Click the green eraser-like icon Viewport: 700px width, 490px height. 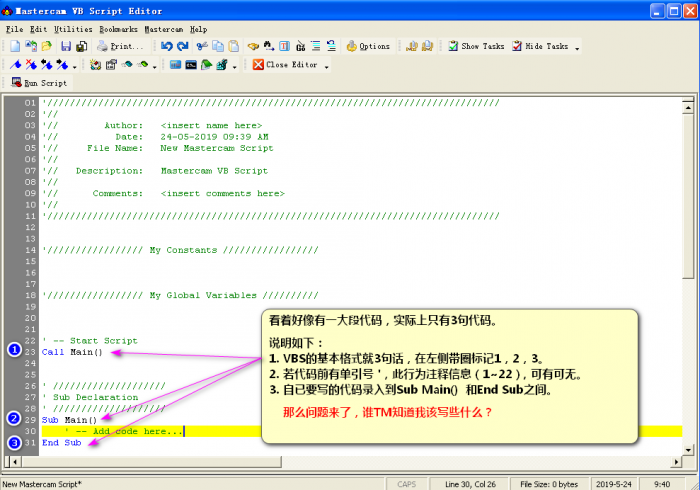[142, 65]
